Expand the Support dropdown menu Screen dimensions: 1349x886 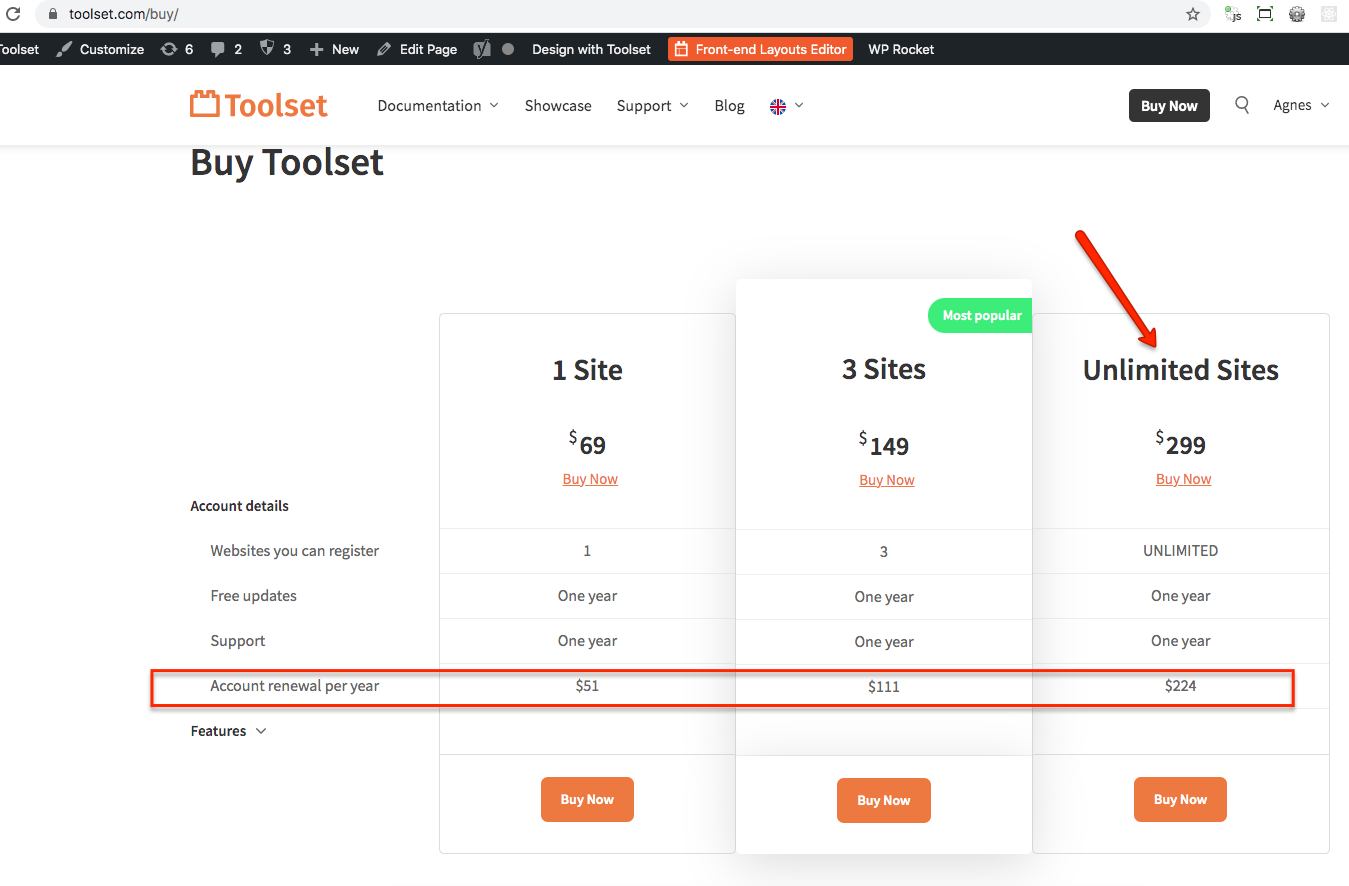point(652,106)
